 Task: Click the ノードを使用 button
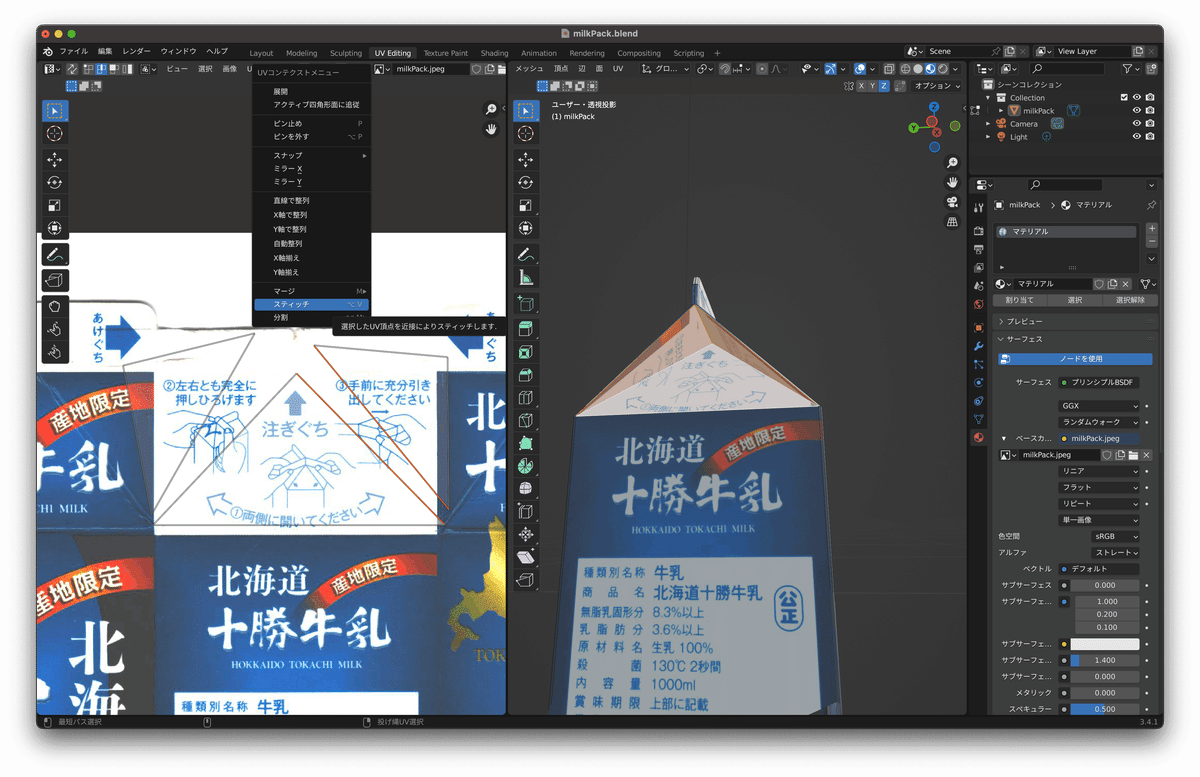(x=1074, y=359)
